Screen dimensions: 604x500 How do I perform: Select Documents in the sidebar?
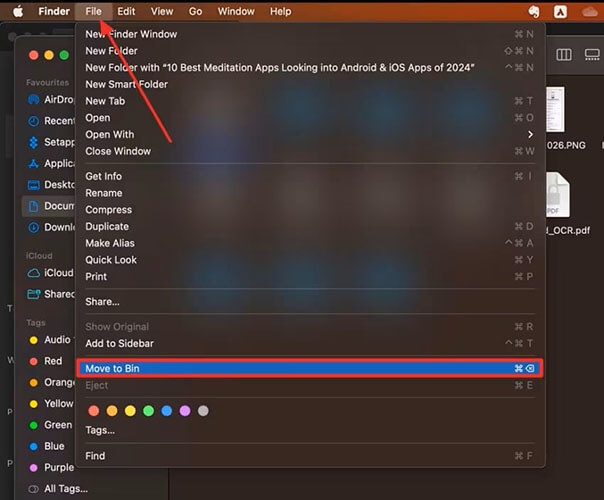tap(49, 206)
